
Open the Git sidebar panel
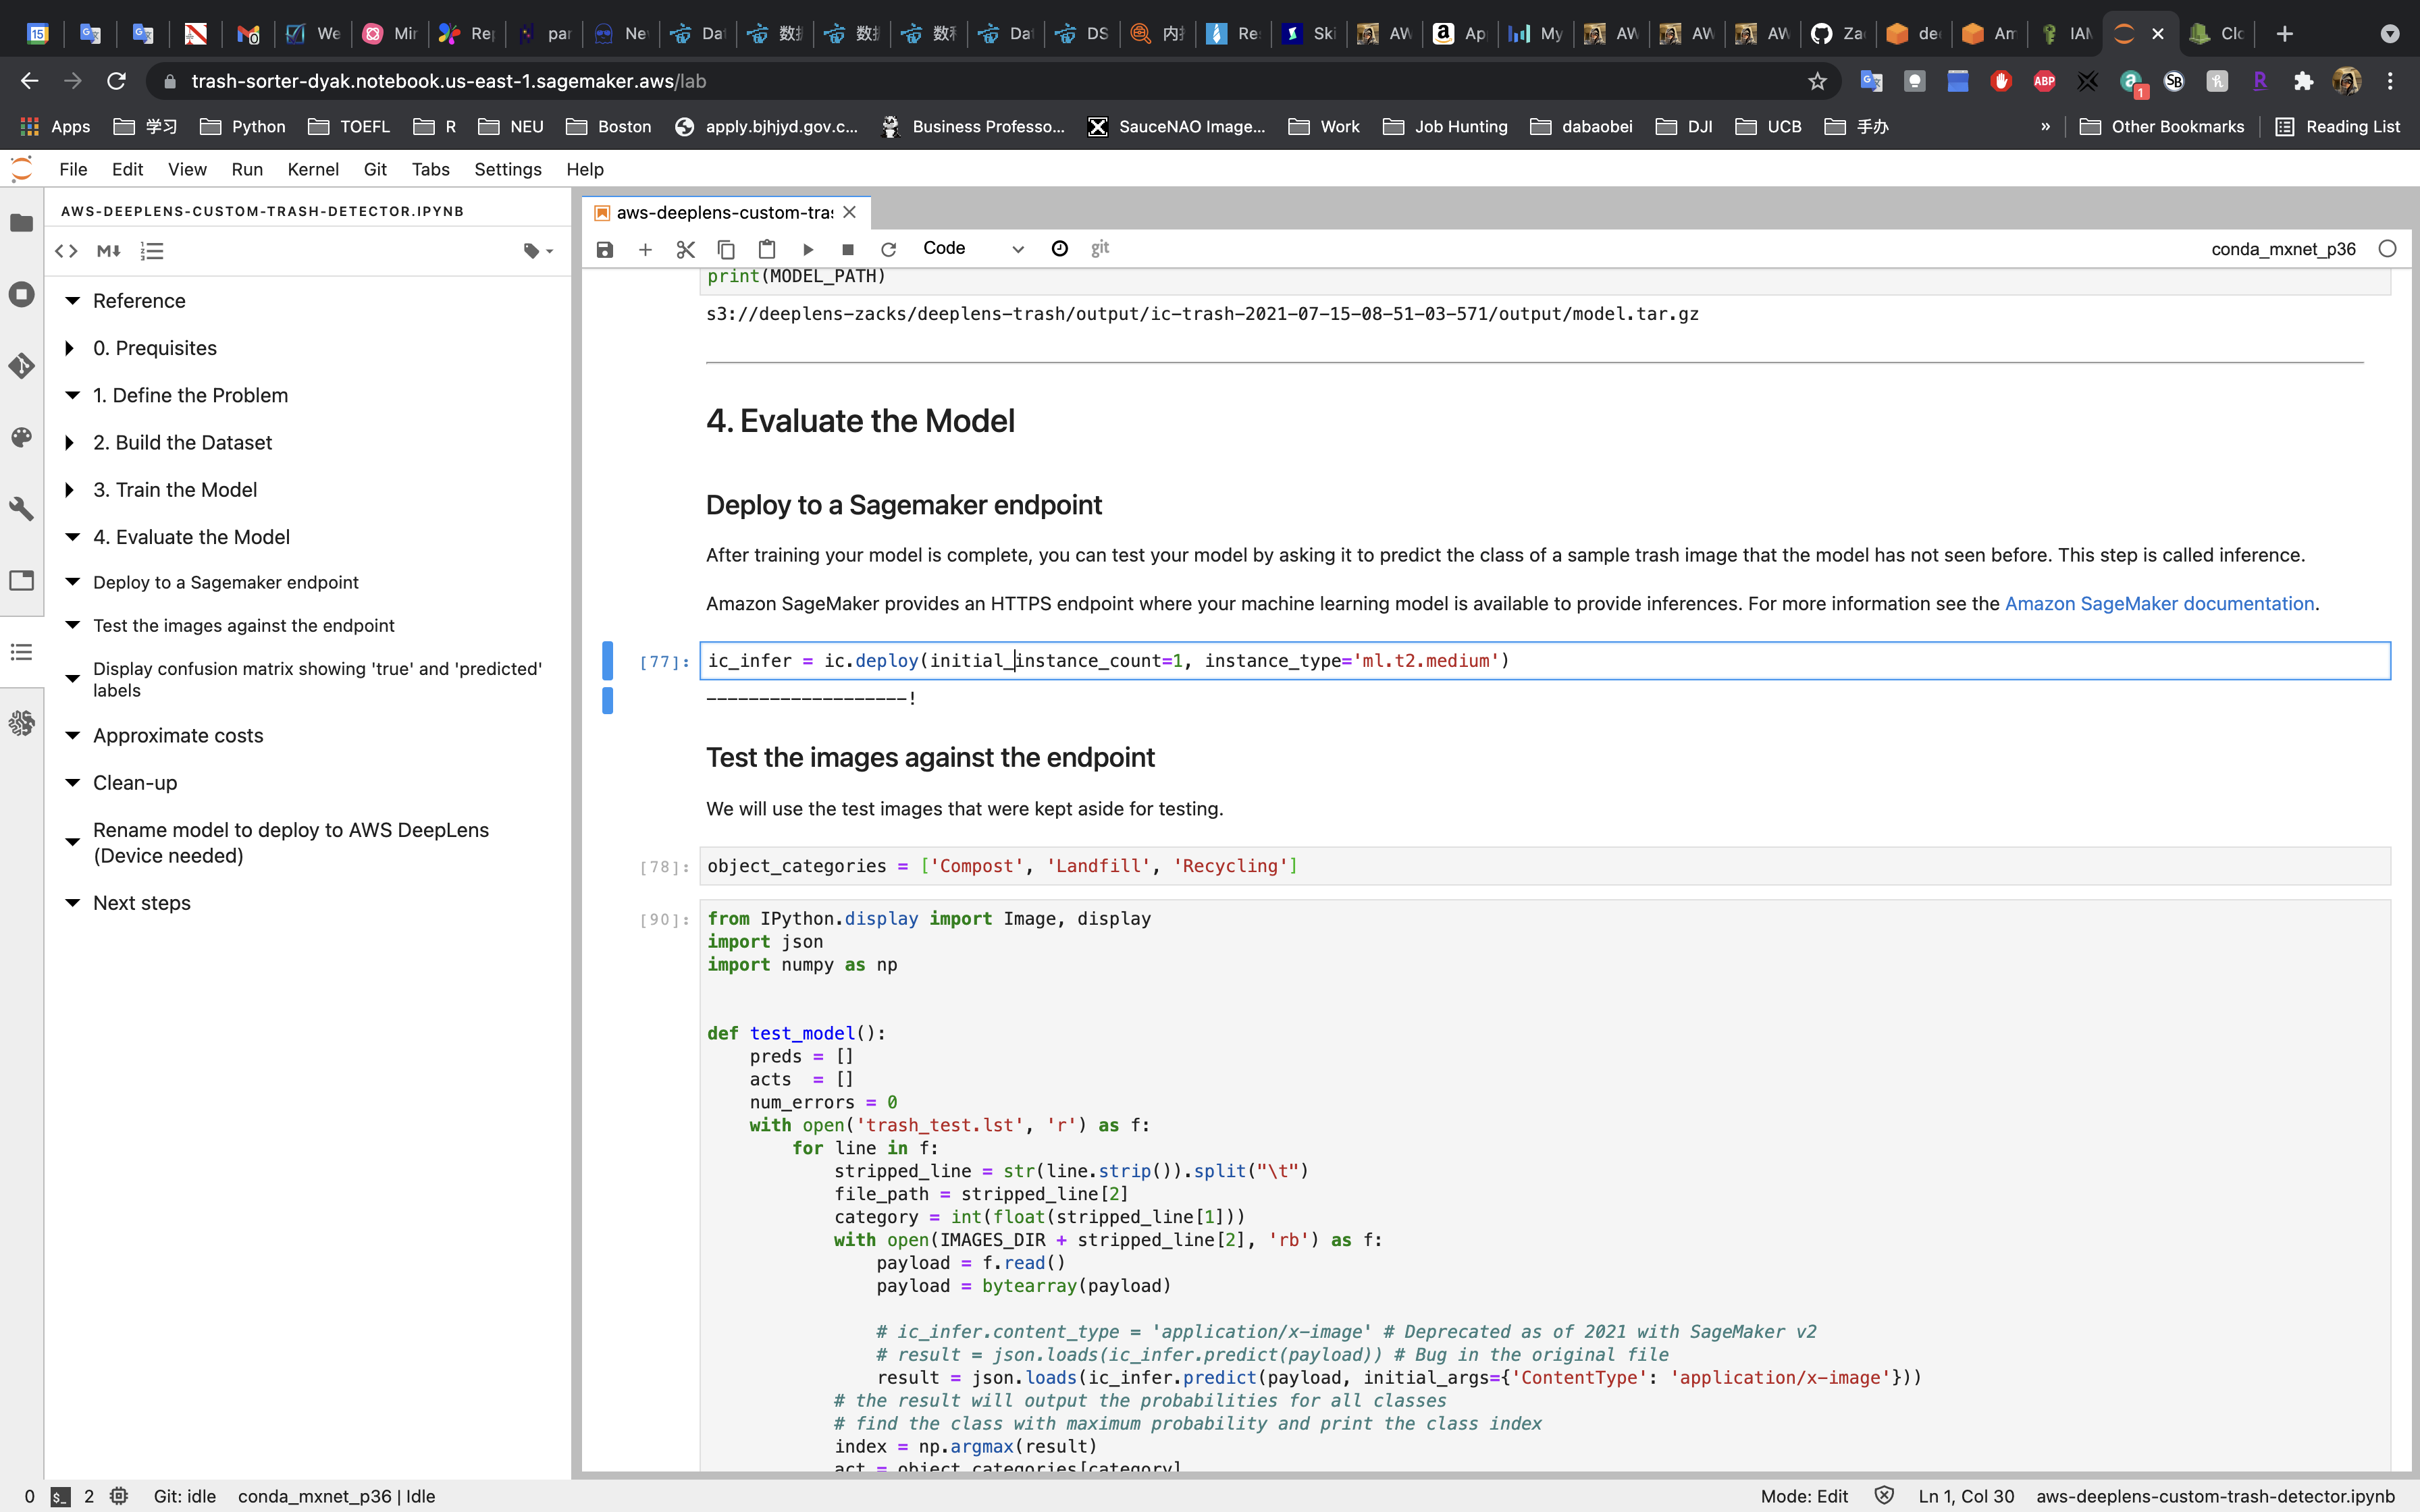click(x=21, y=366)
